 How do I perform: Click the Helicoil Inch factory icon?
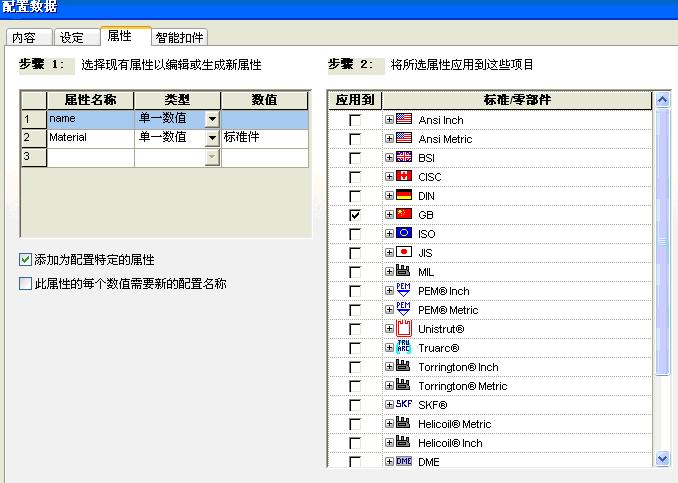(x=403, y=442)
